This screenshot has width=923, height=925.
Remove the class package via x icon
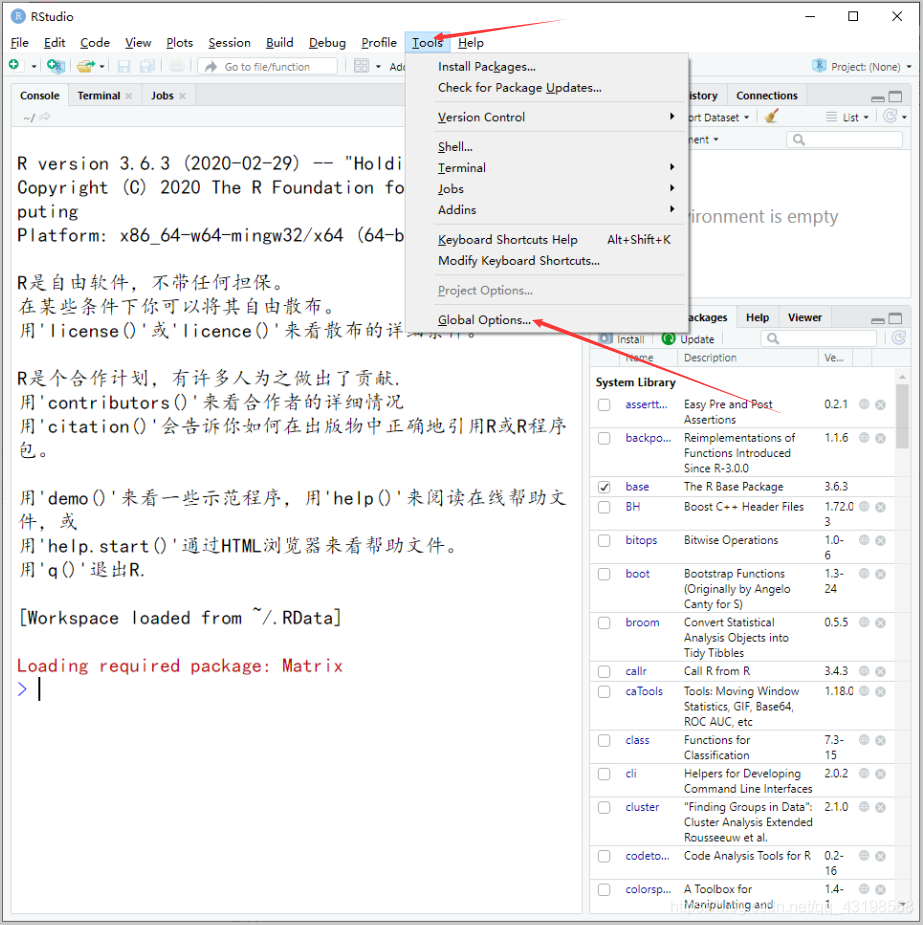(x=881, y=740)
